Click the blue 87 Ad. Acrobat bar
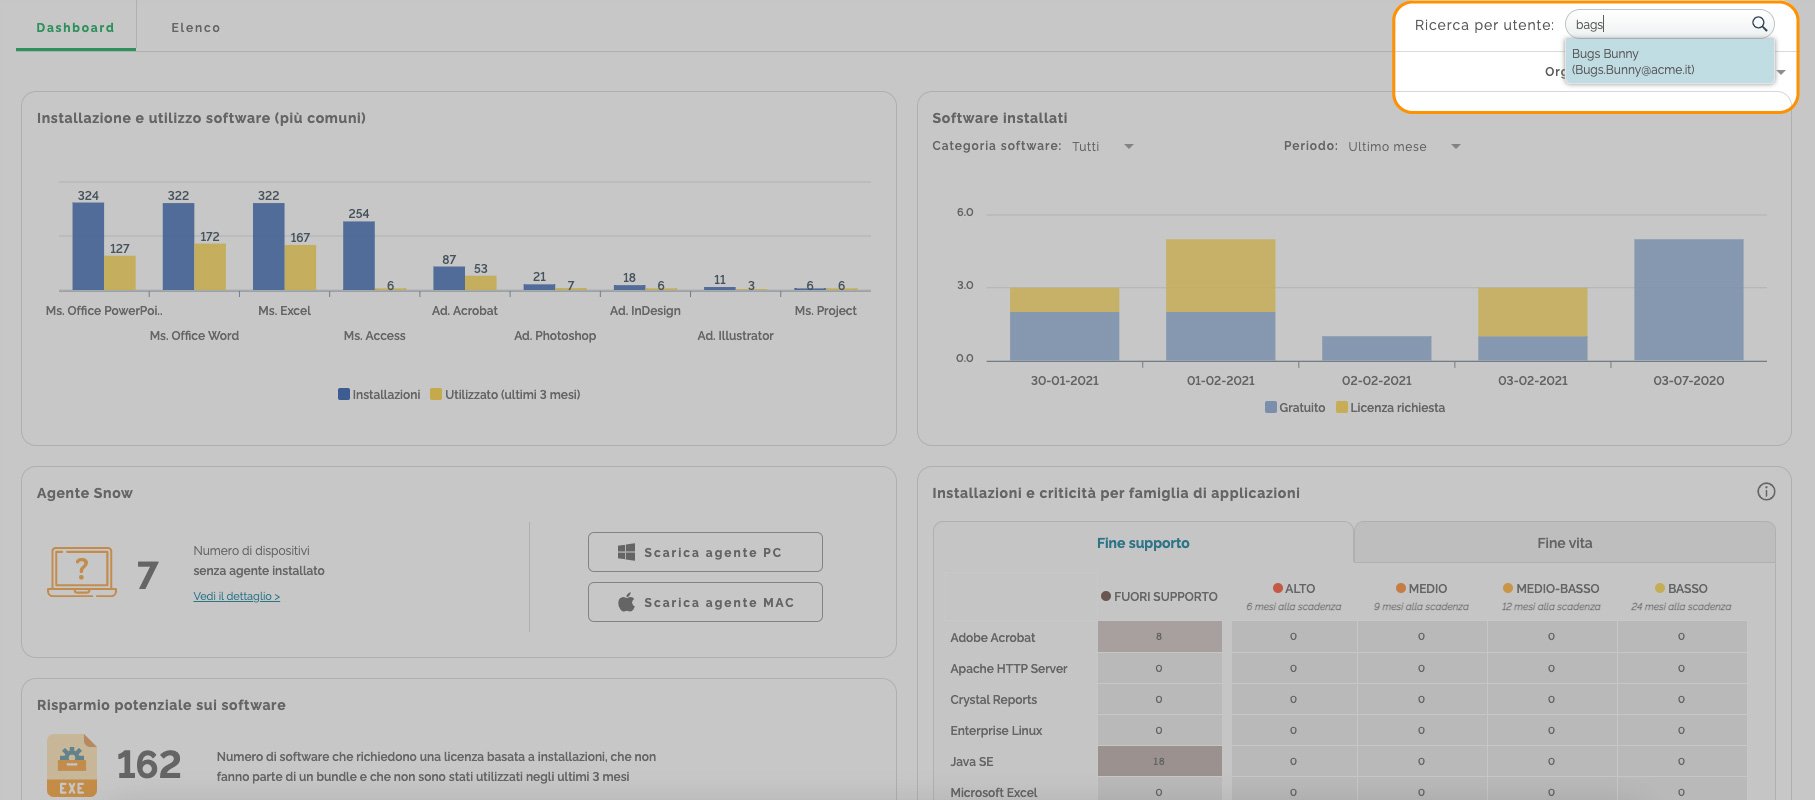1815x800 pixels. point(449,278)
